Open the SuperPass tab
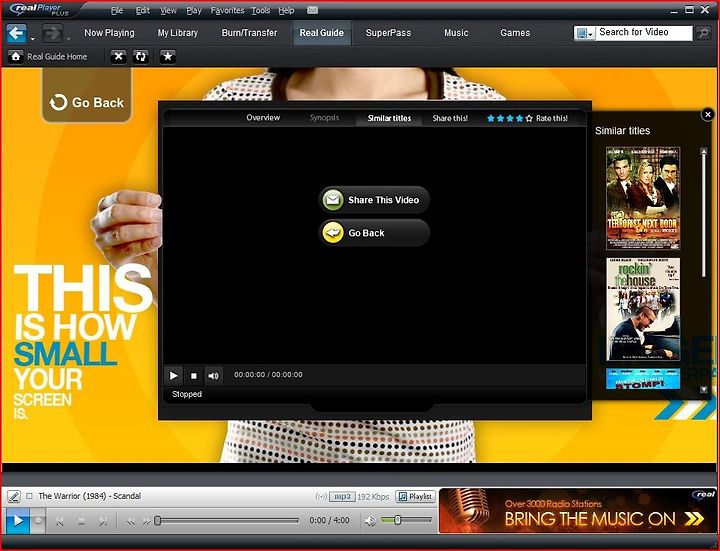 tap(388, 33)
